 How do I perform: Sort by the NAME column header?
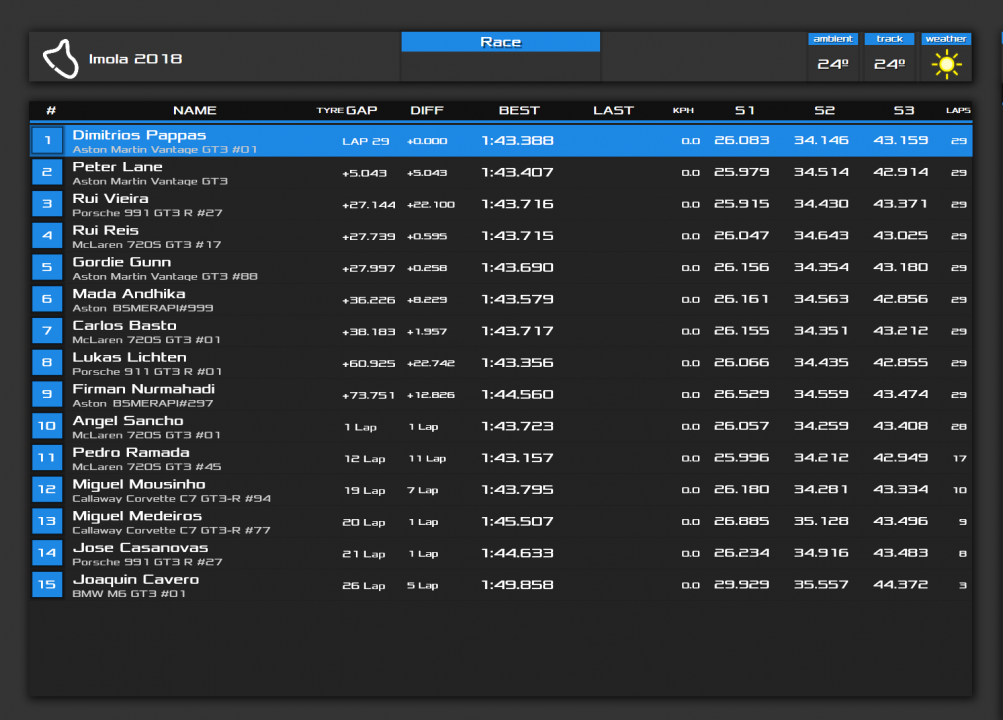click(194, 110)
